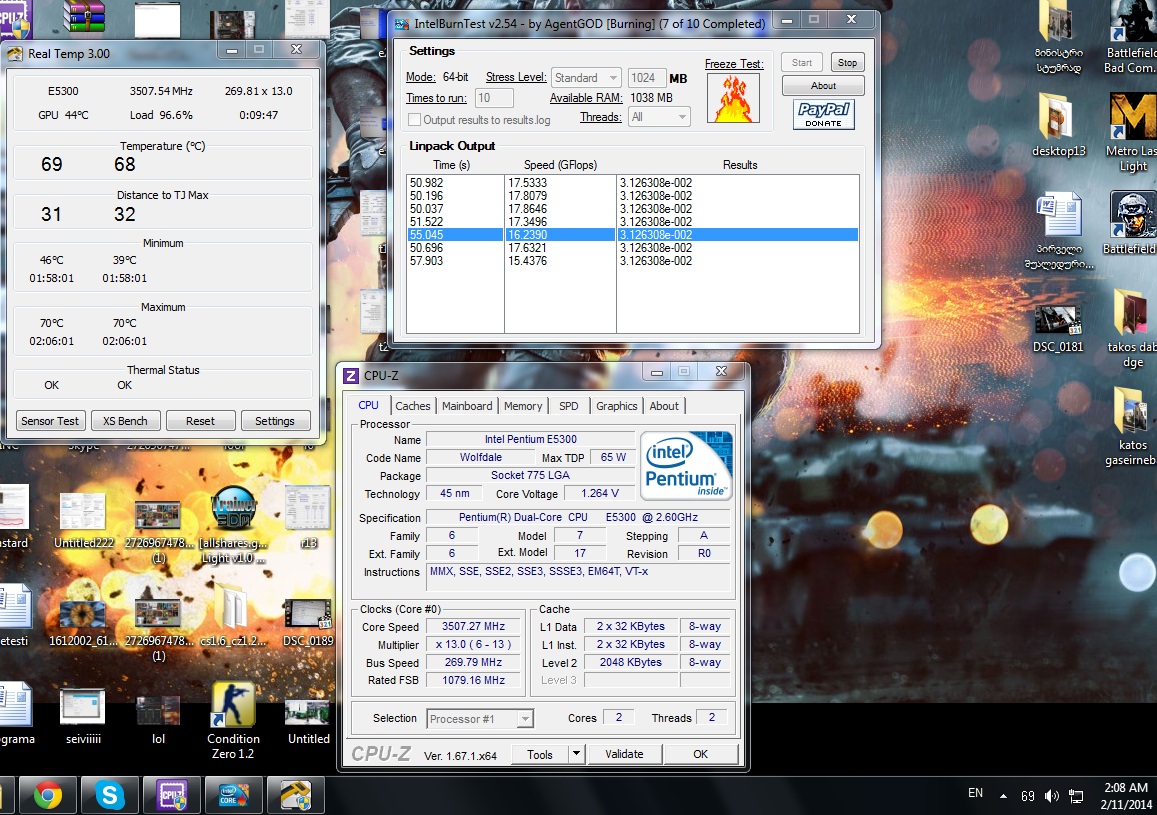Switch to the Mainboard tab in CPU-Z
This screenshot has height=815, width=1157.
point(467,406)
